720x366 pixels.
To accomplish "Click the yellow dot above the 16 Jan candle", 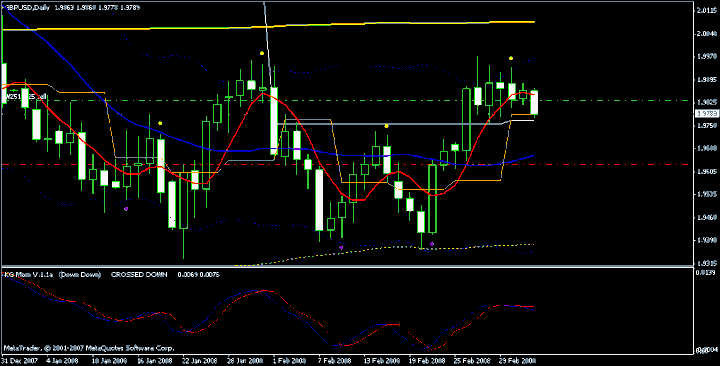I will click(160, 123).
